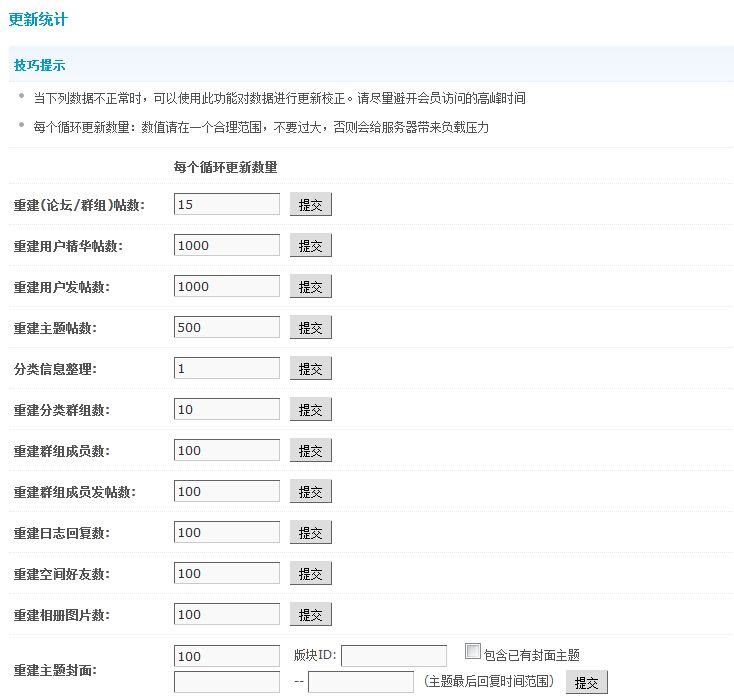This screenshot has height=699, width=734.
Task: Select the 重建用户精华帖数 input box
Action: [226, 245]
